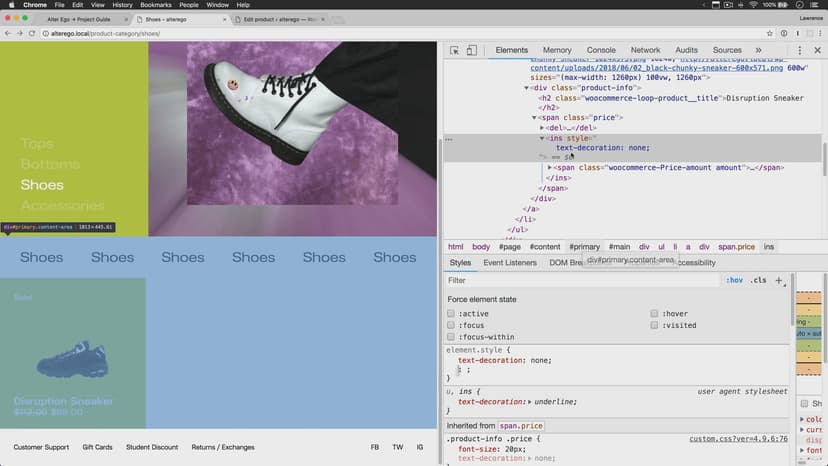Collapse the span class price node
Viewport: 828px width, 466px height.
(534, 118)
